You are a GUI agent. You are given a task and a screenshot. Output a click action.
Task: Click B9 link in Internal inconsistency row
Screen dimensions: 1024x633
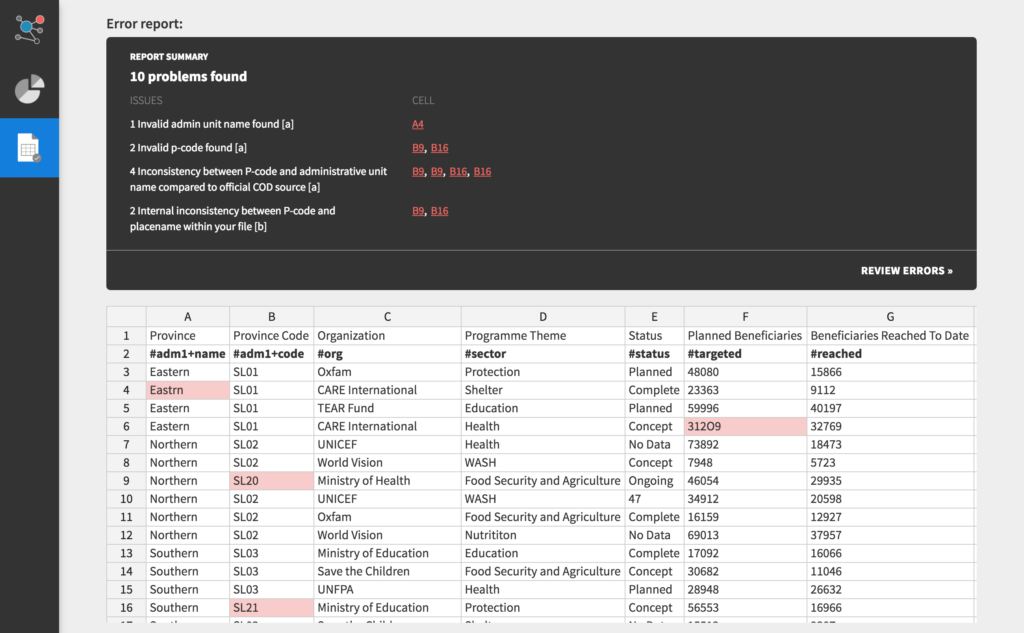[418, 211]
